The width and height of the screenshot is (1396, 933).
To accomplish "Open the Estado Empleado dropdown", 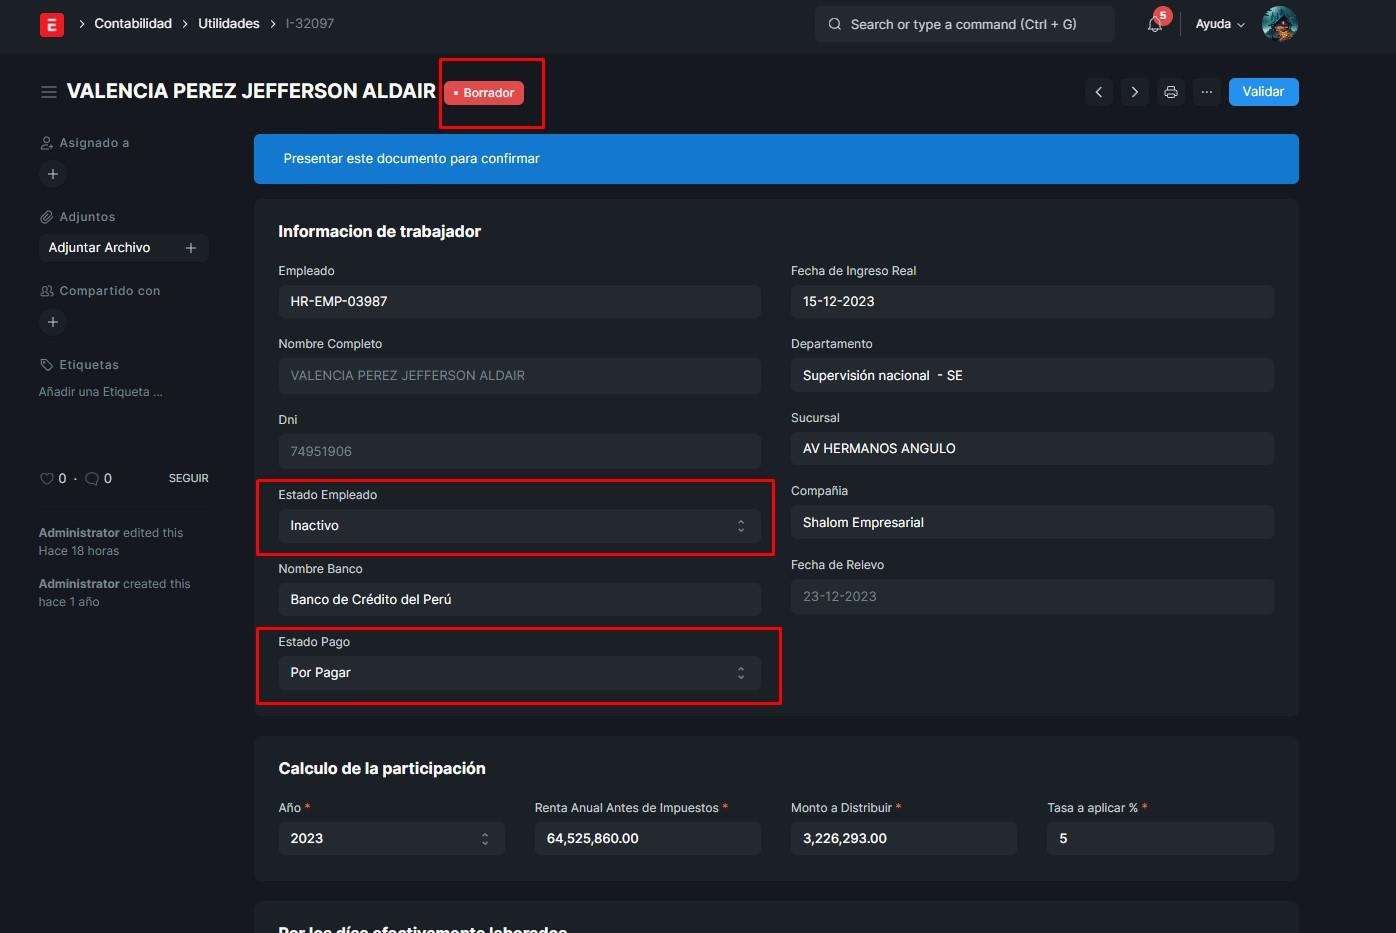I will pos(518,526).
